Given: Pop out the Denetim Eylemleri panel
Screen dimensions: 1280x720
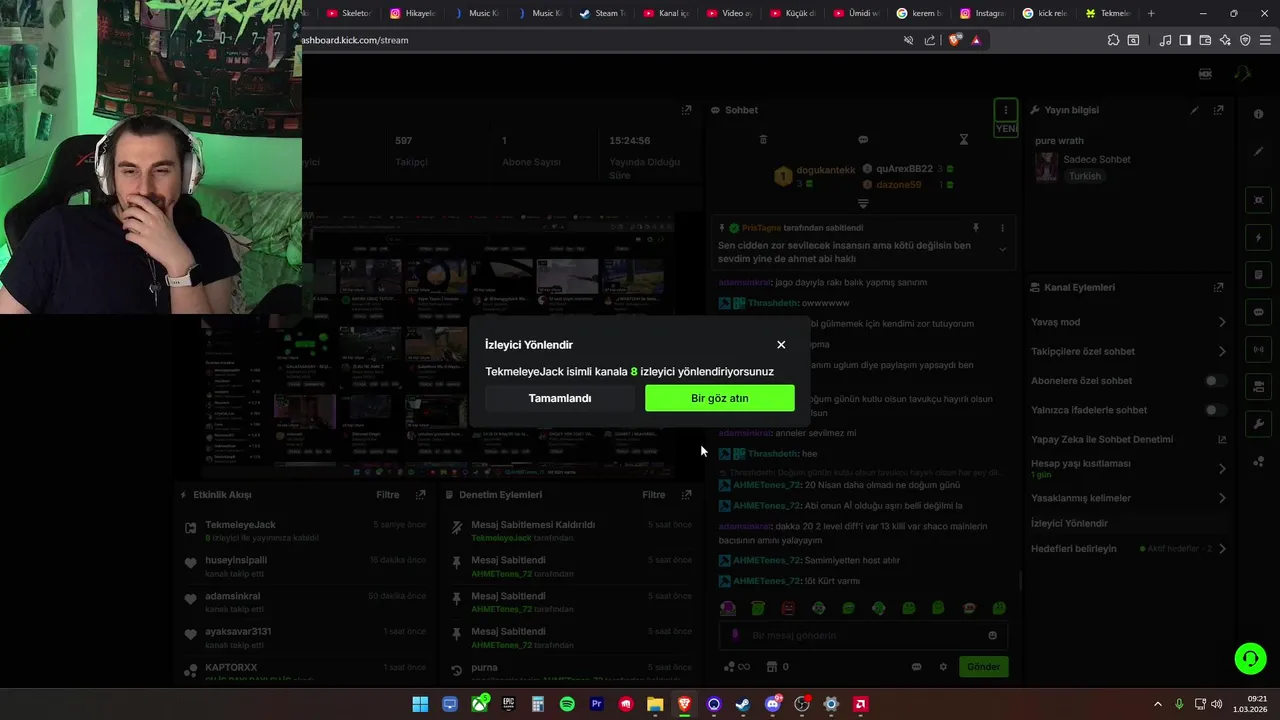Looking at the screenshot, I should click(686, 495).
